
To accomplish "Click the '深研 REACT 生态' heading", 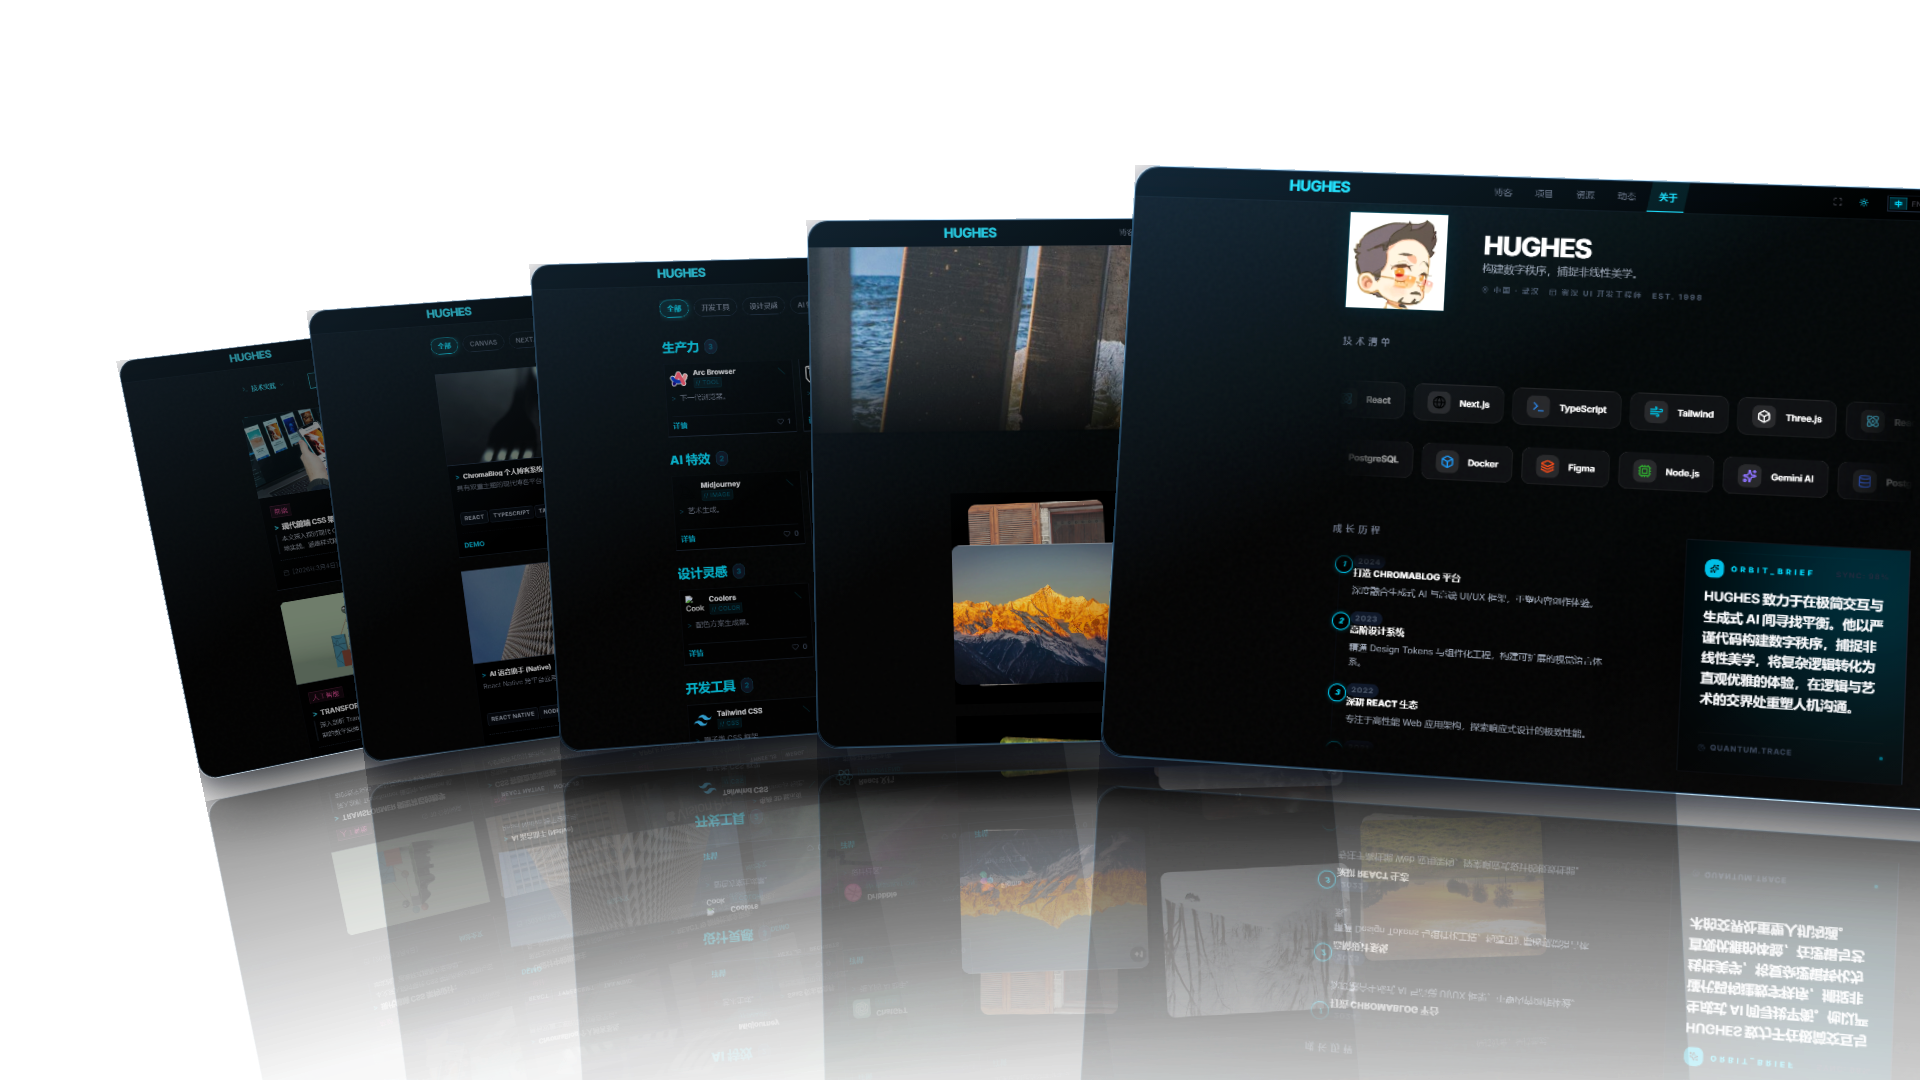I will pyautogui.click(x=1381, y=703).
